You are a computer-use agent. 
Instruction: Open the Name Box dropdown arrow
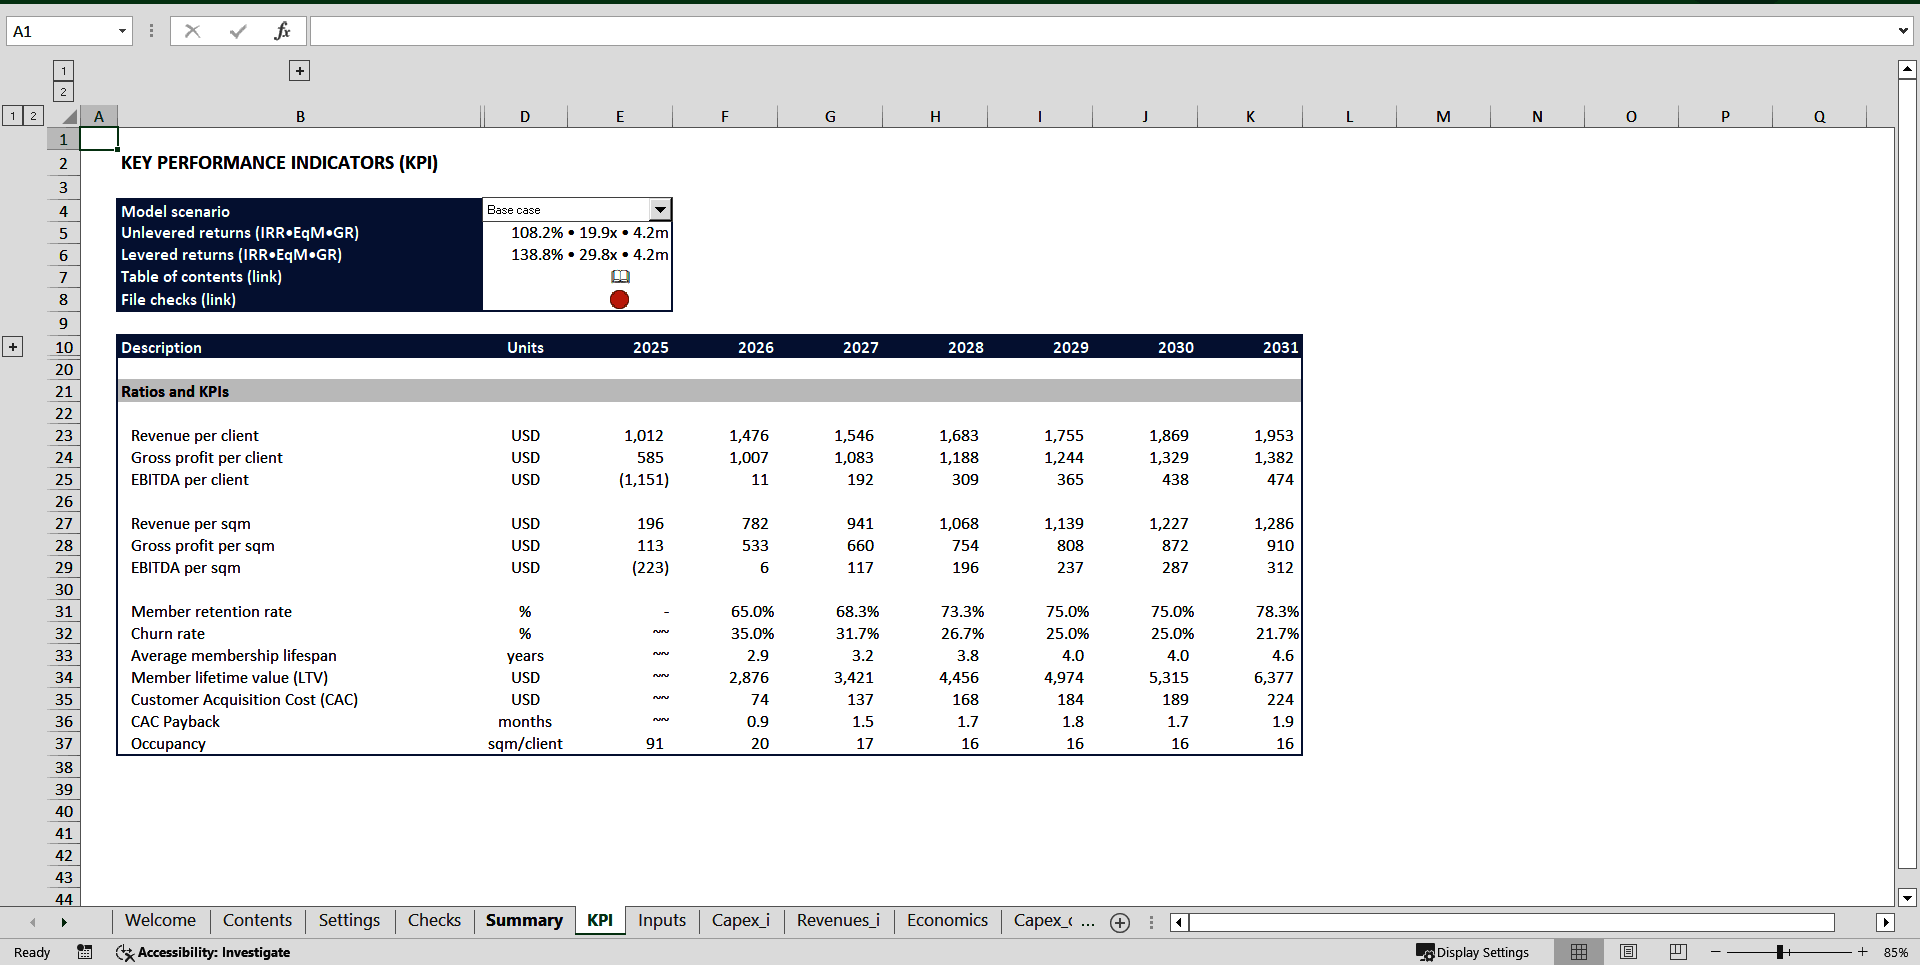pyautogui.click(x=122, y=31)
